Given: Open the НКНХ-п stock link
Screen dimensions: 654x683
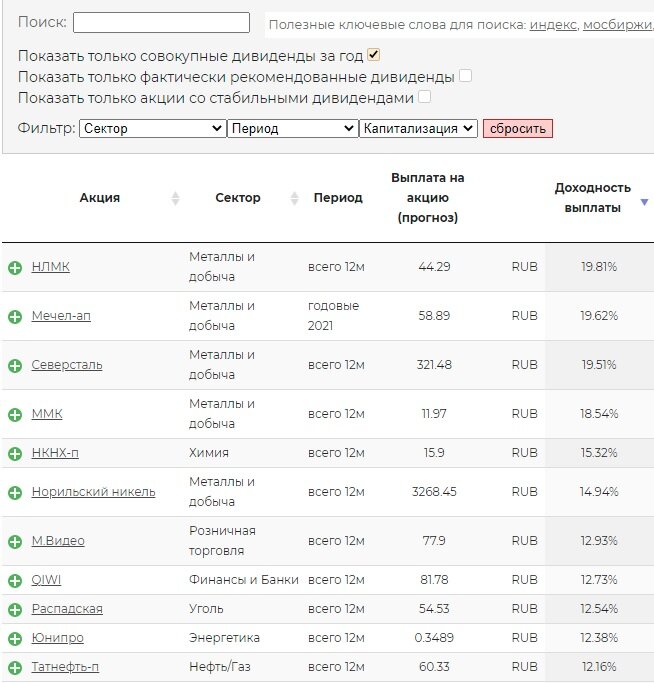Looking at the screenshot, I should tap(55, 453).
